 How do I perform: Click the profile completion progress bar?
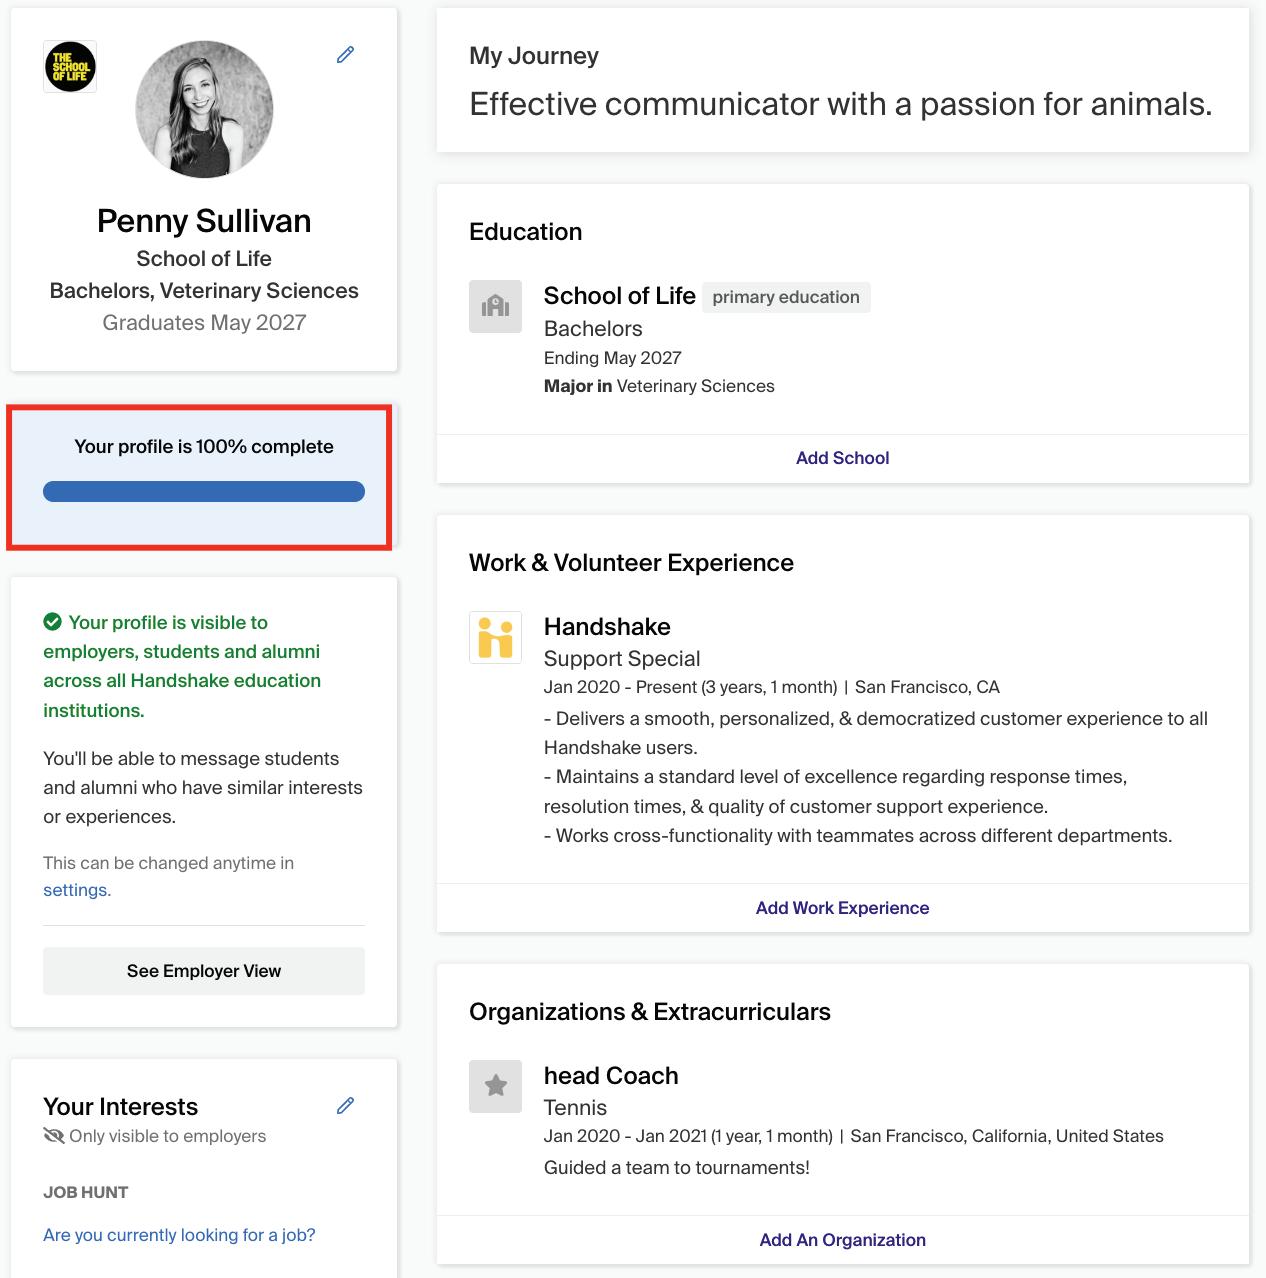[204, 491]
